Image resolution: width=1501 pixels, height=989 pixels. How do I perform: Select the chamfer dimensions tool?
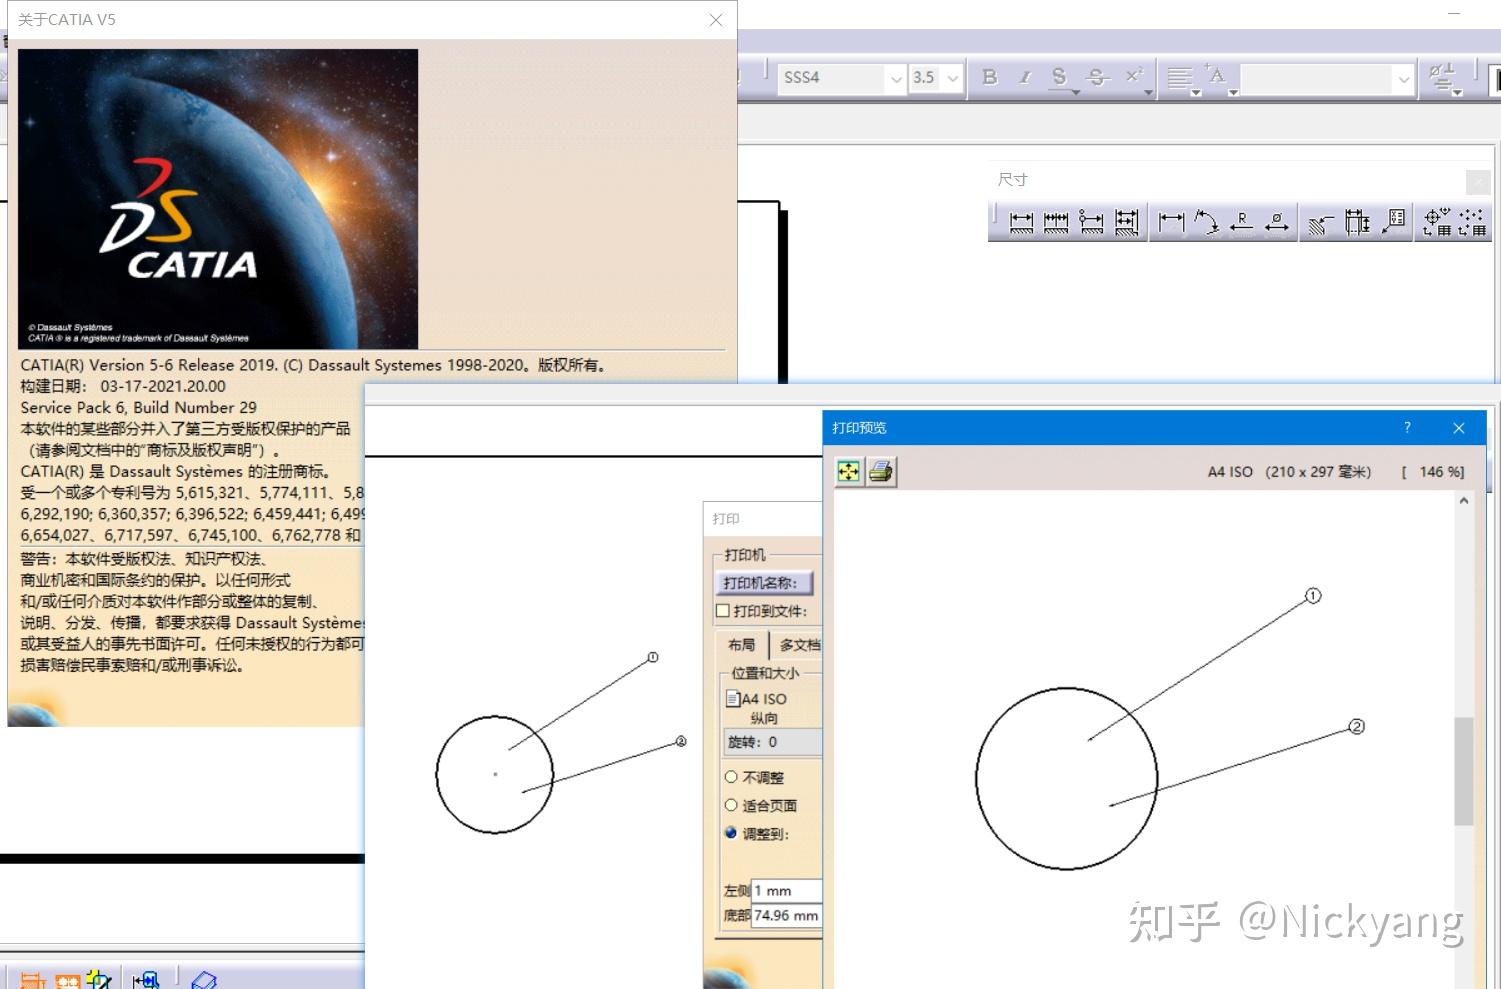point(1316,222)
